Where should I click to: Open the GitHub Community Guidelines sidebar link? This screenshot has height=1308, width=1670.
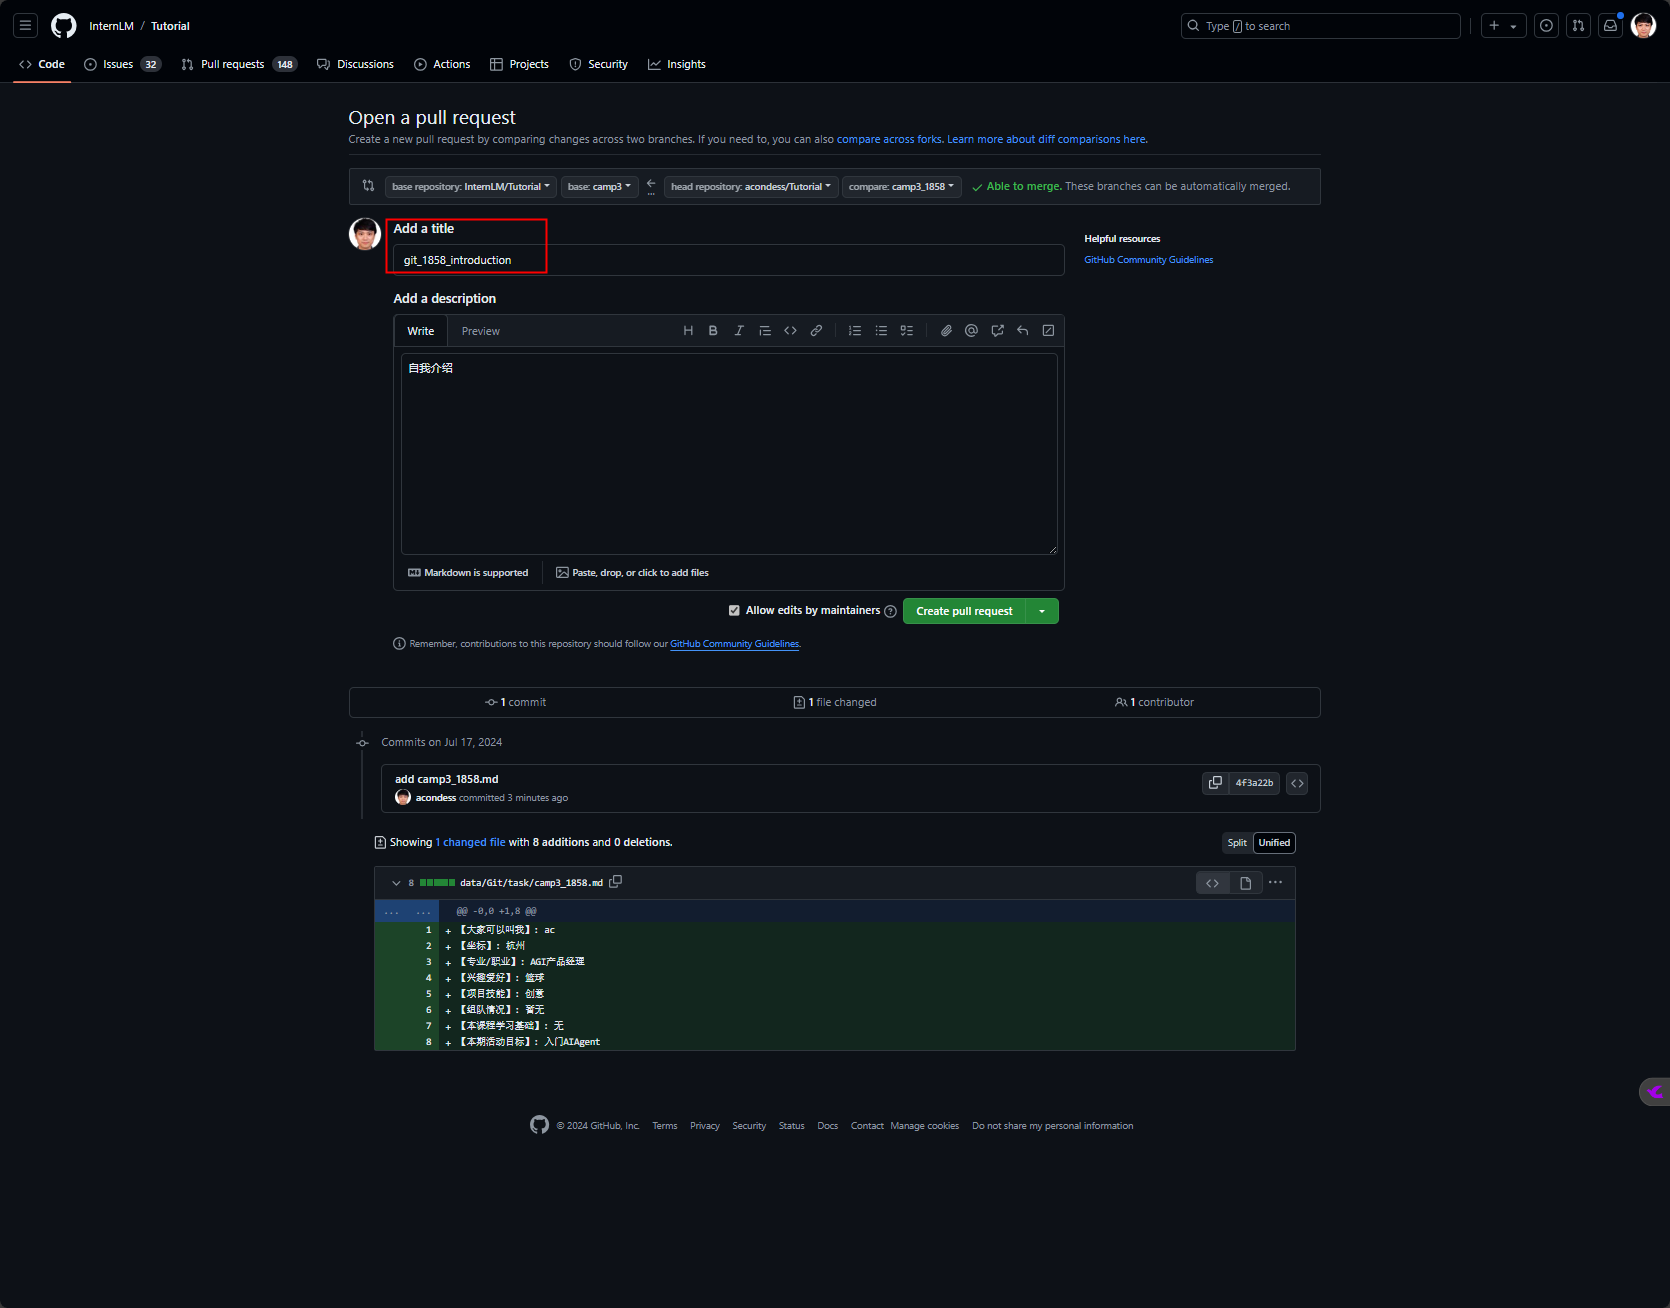tap(1148, 260)
